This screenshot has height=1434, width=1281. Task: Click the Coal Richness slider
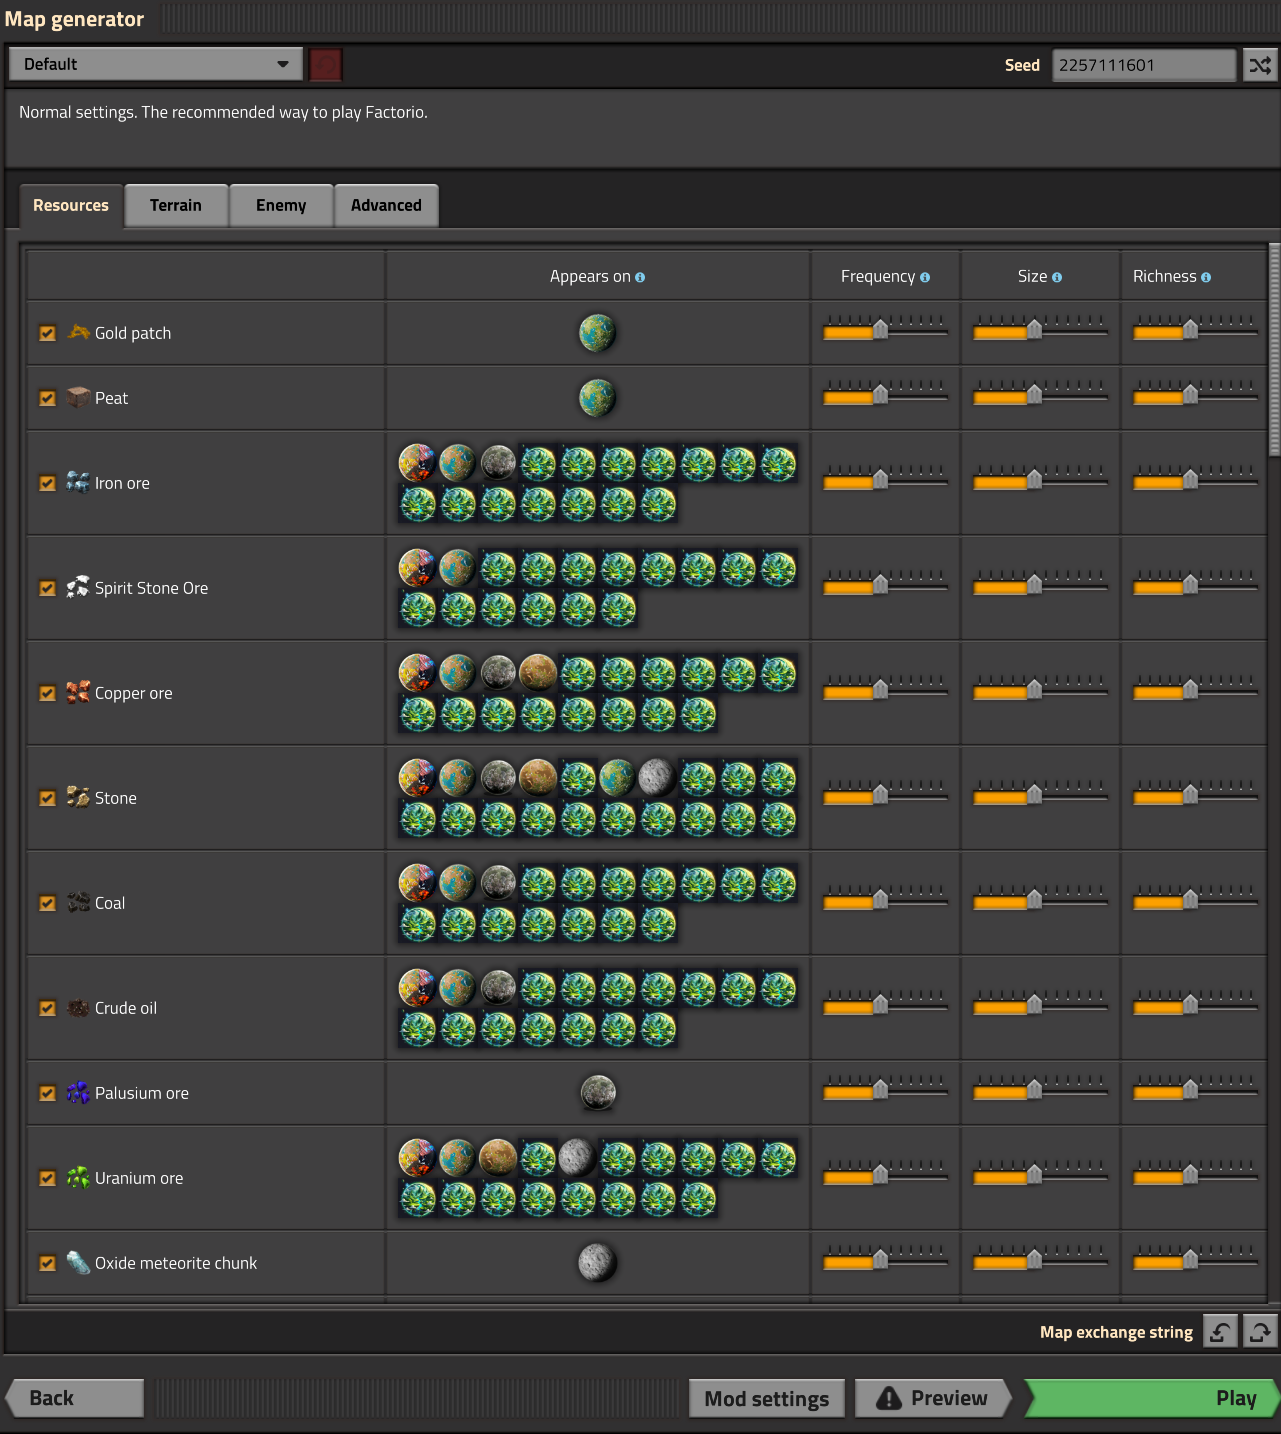(1195, 899)
